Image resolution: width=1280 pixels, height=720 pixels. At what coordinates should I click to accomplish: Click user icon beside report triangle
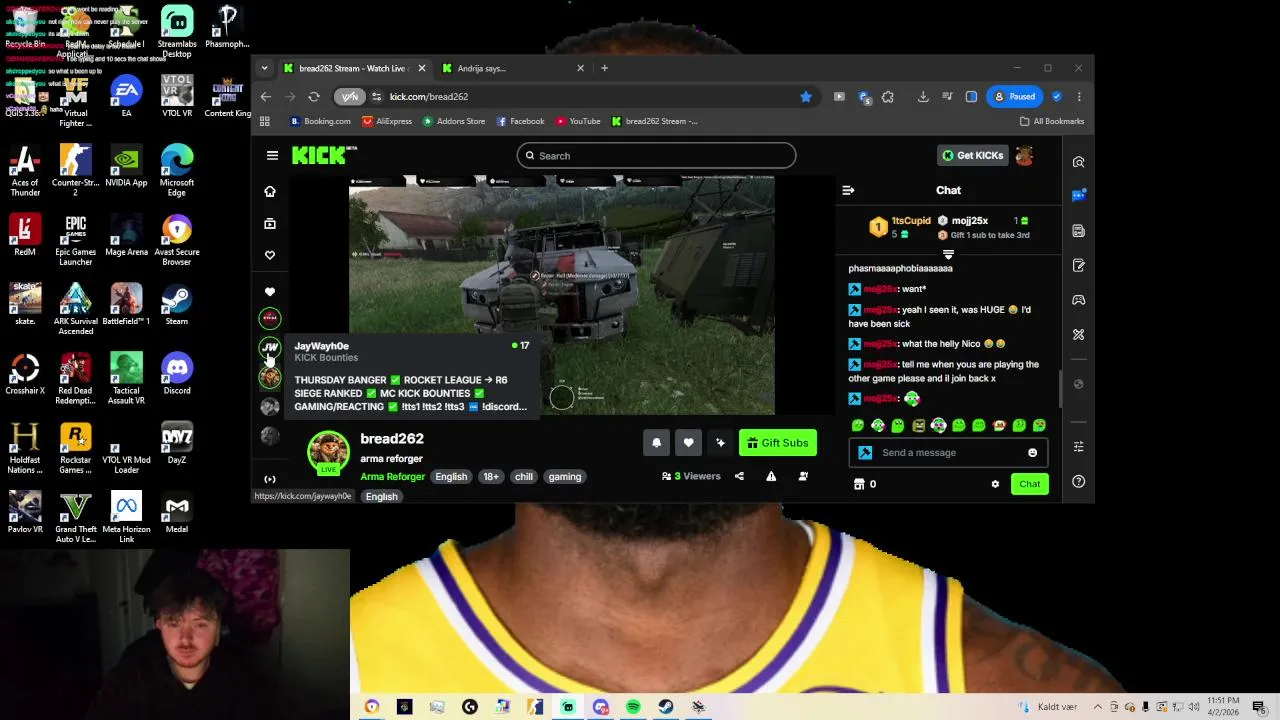pos(803,477)
